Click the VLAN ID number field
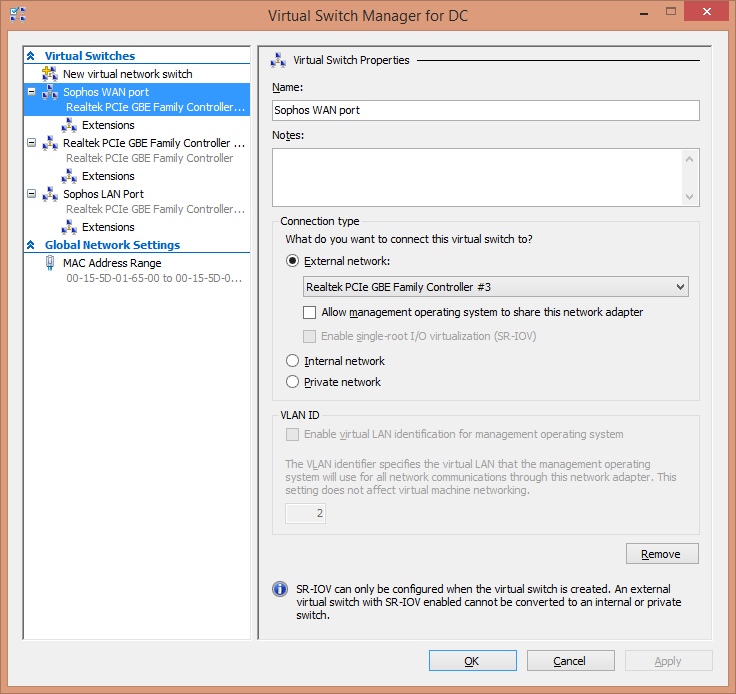This screenshot has width=736, height=694. click(x=306, y=513)
